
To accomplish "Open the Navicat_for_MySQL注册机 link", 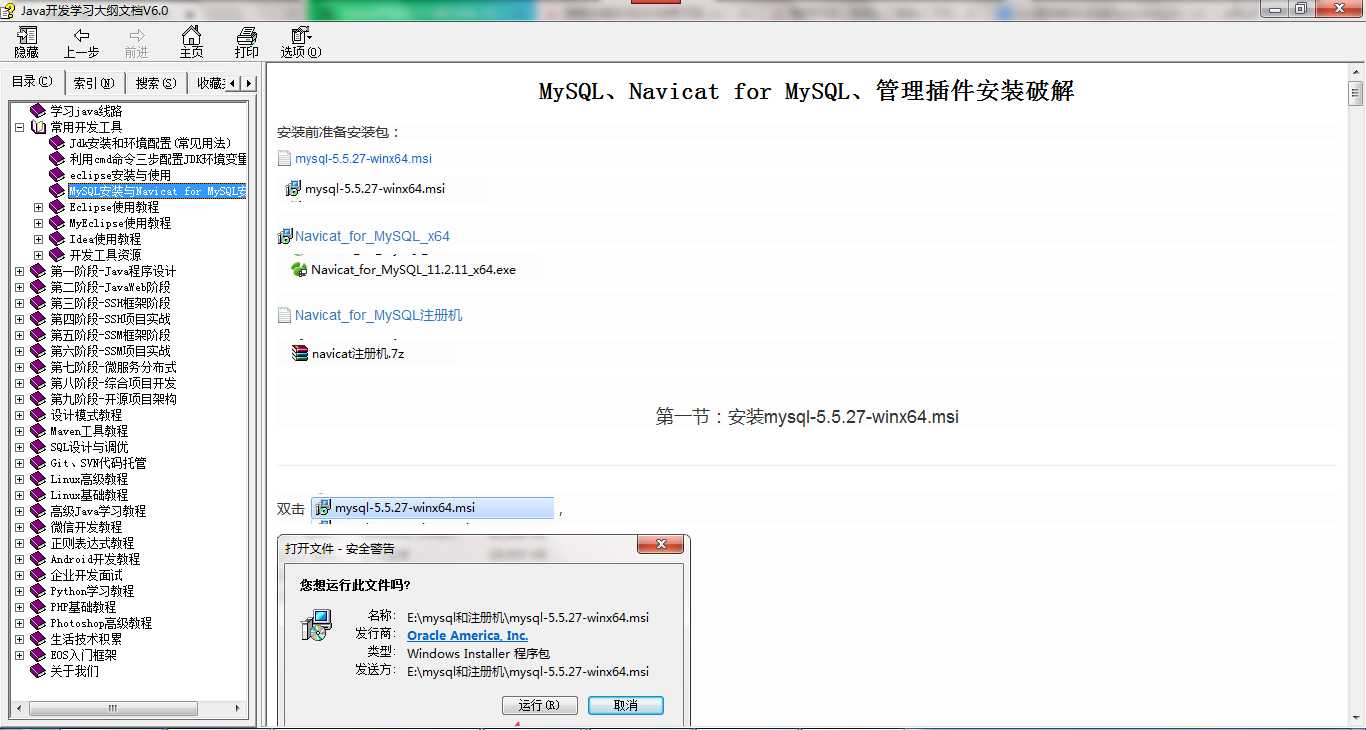I will pyautogui.click(x=378, y=315).
